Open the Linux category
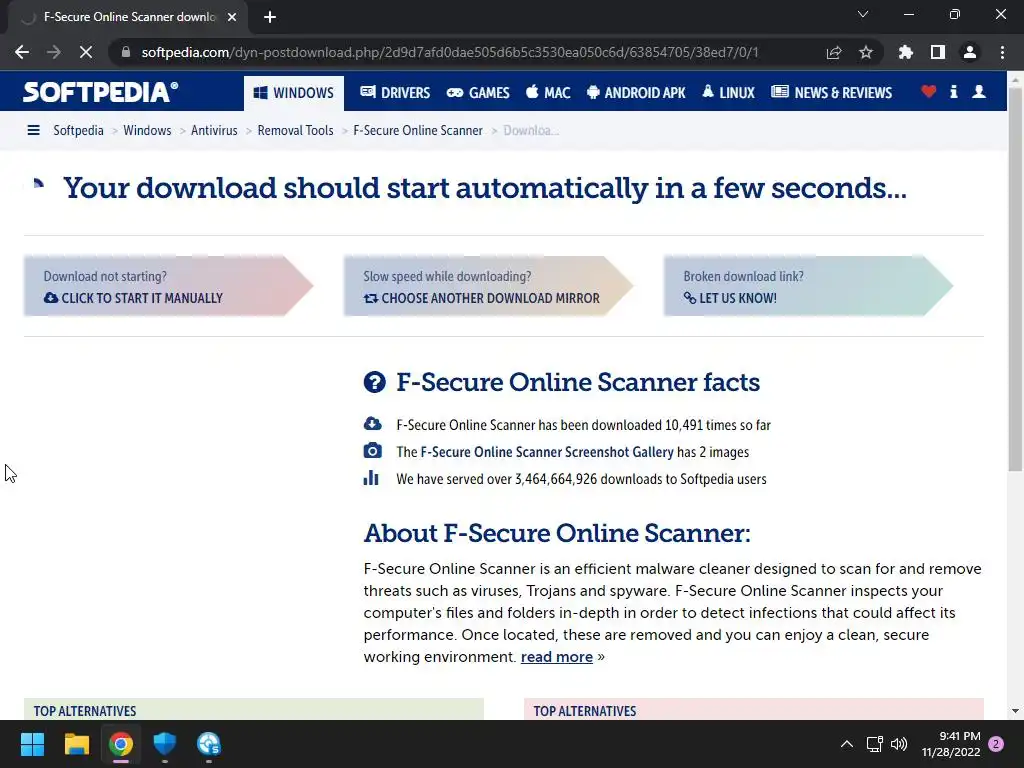 [x=729, y=93]
